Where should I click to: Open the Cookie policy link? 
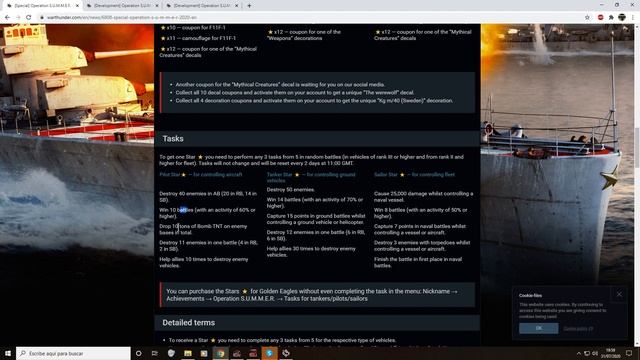pos(578,329)
